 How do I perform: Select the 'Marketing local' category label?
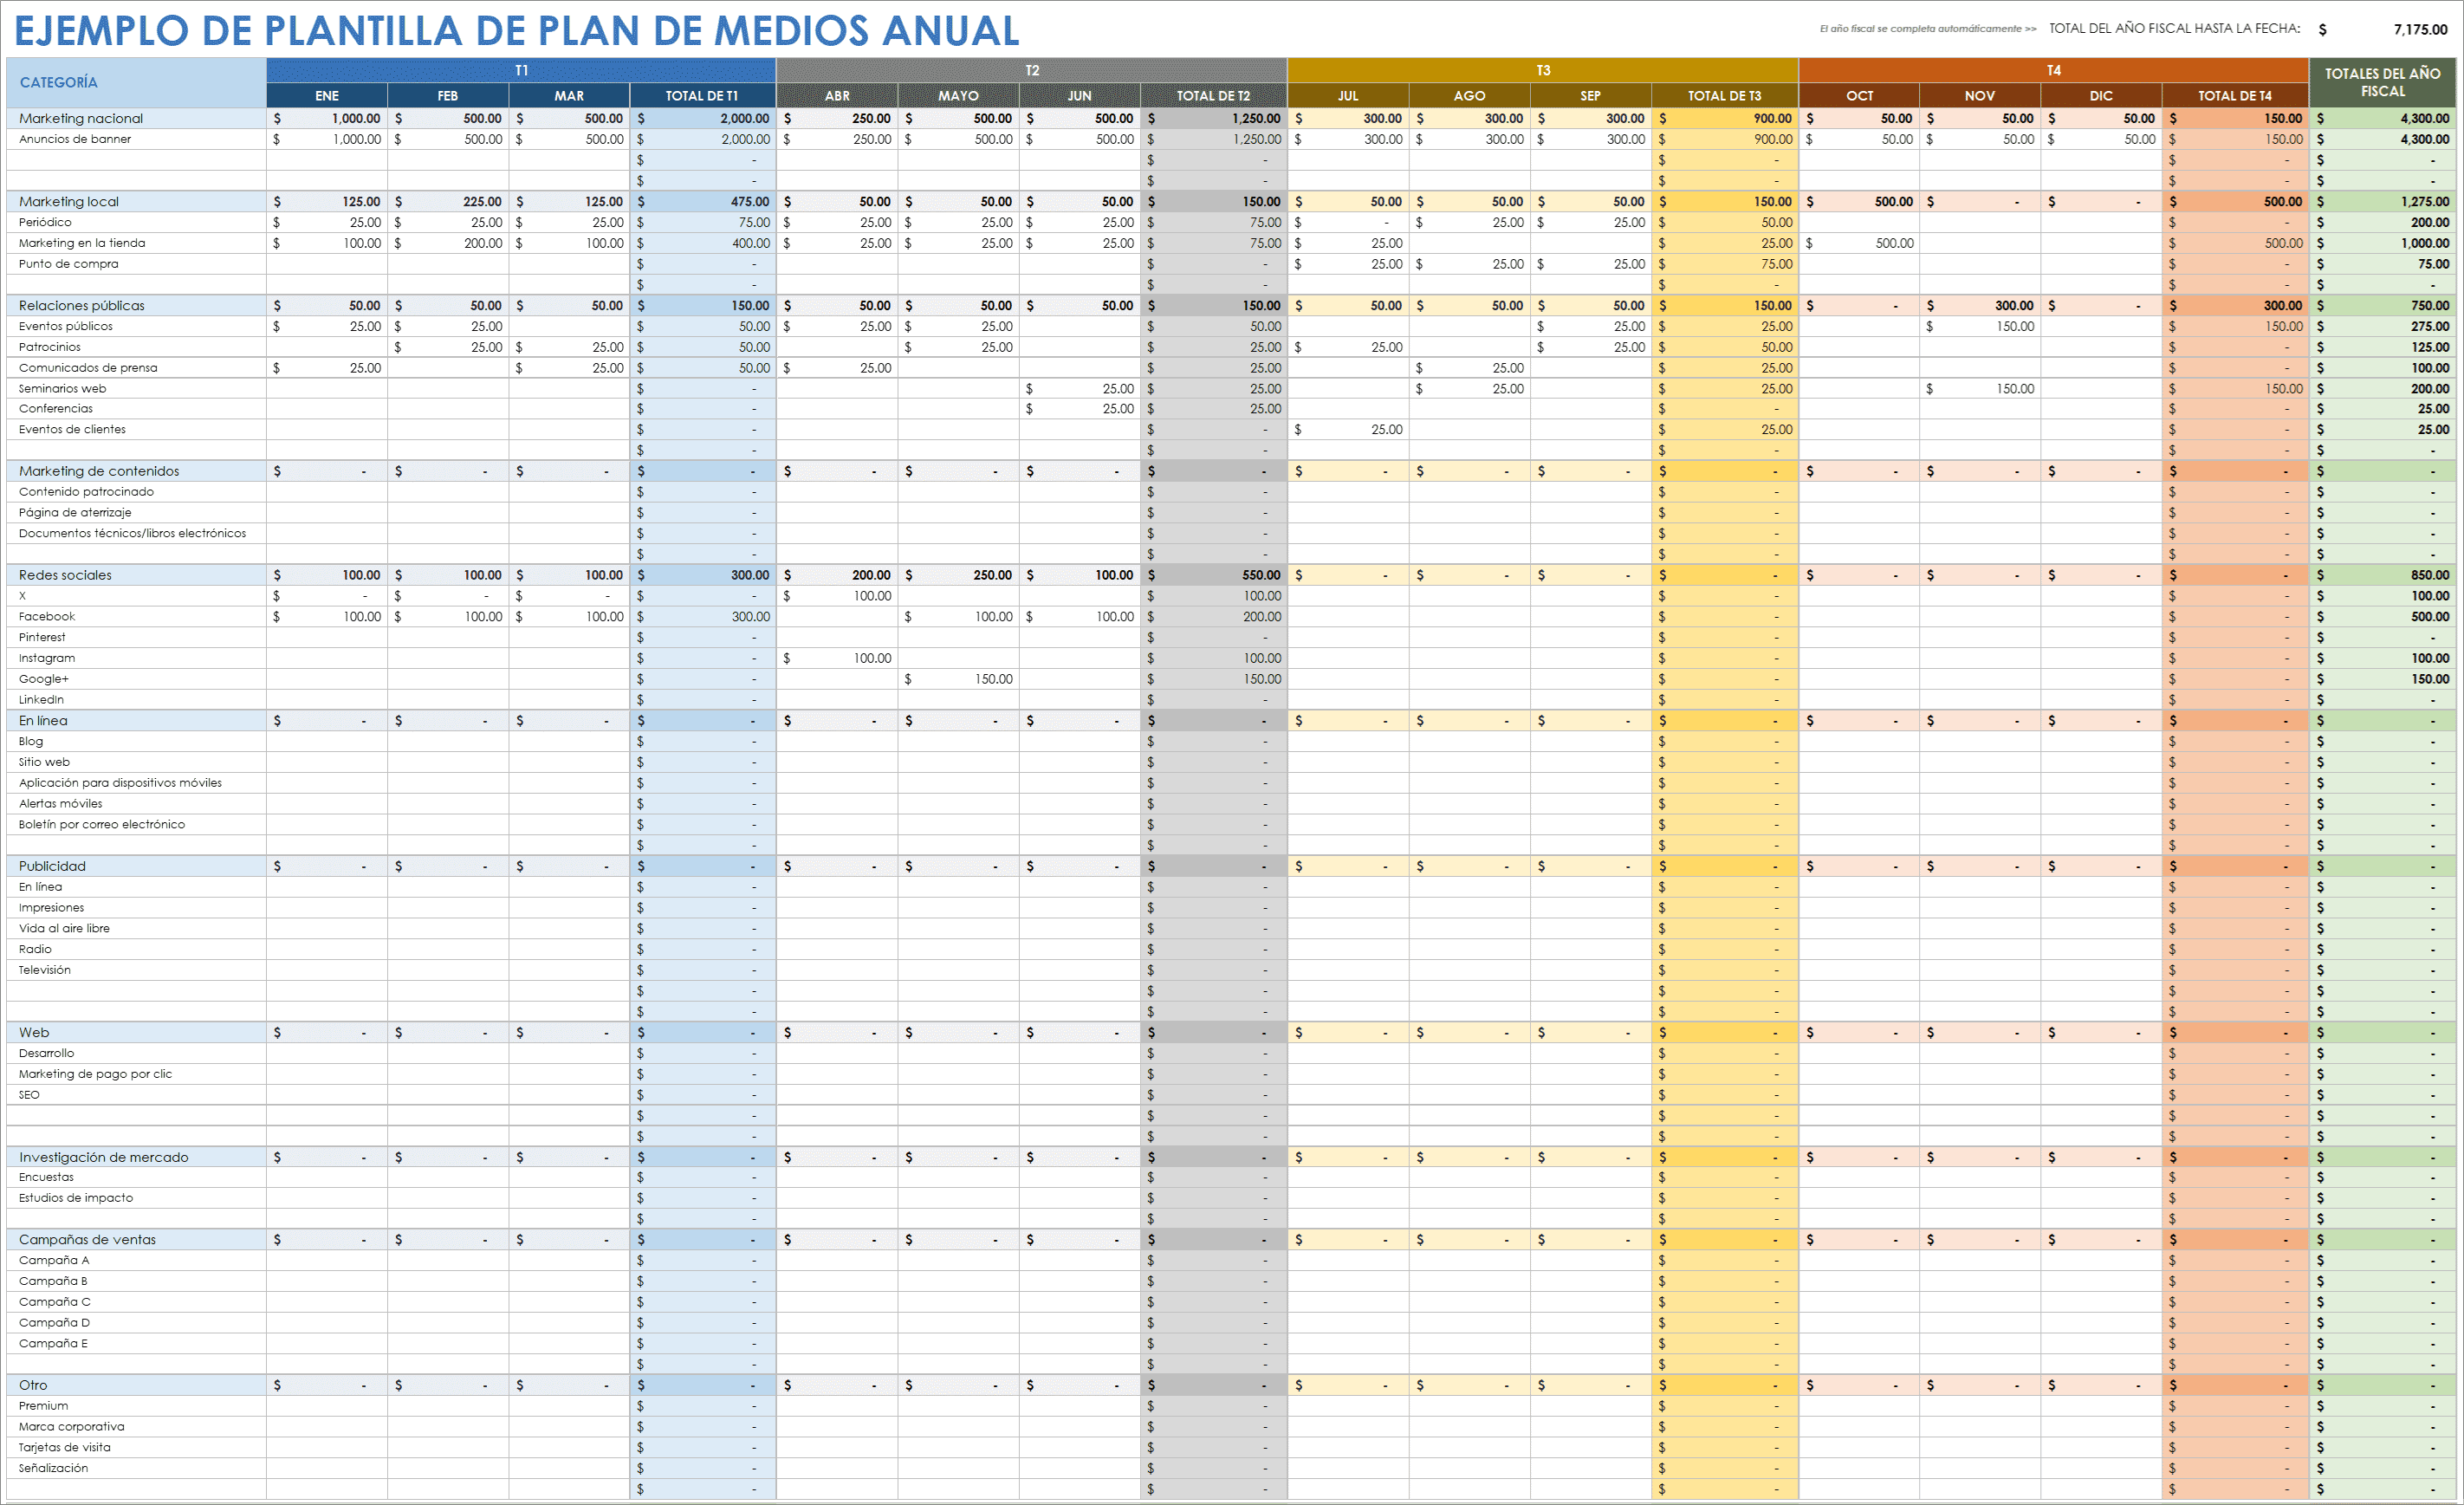tap(68, 201)
